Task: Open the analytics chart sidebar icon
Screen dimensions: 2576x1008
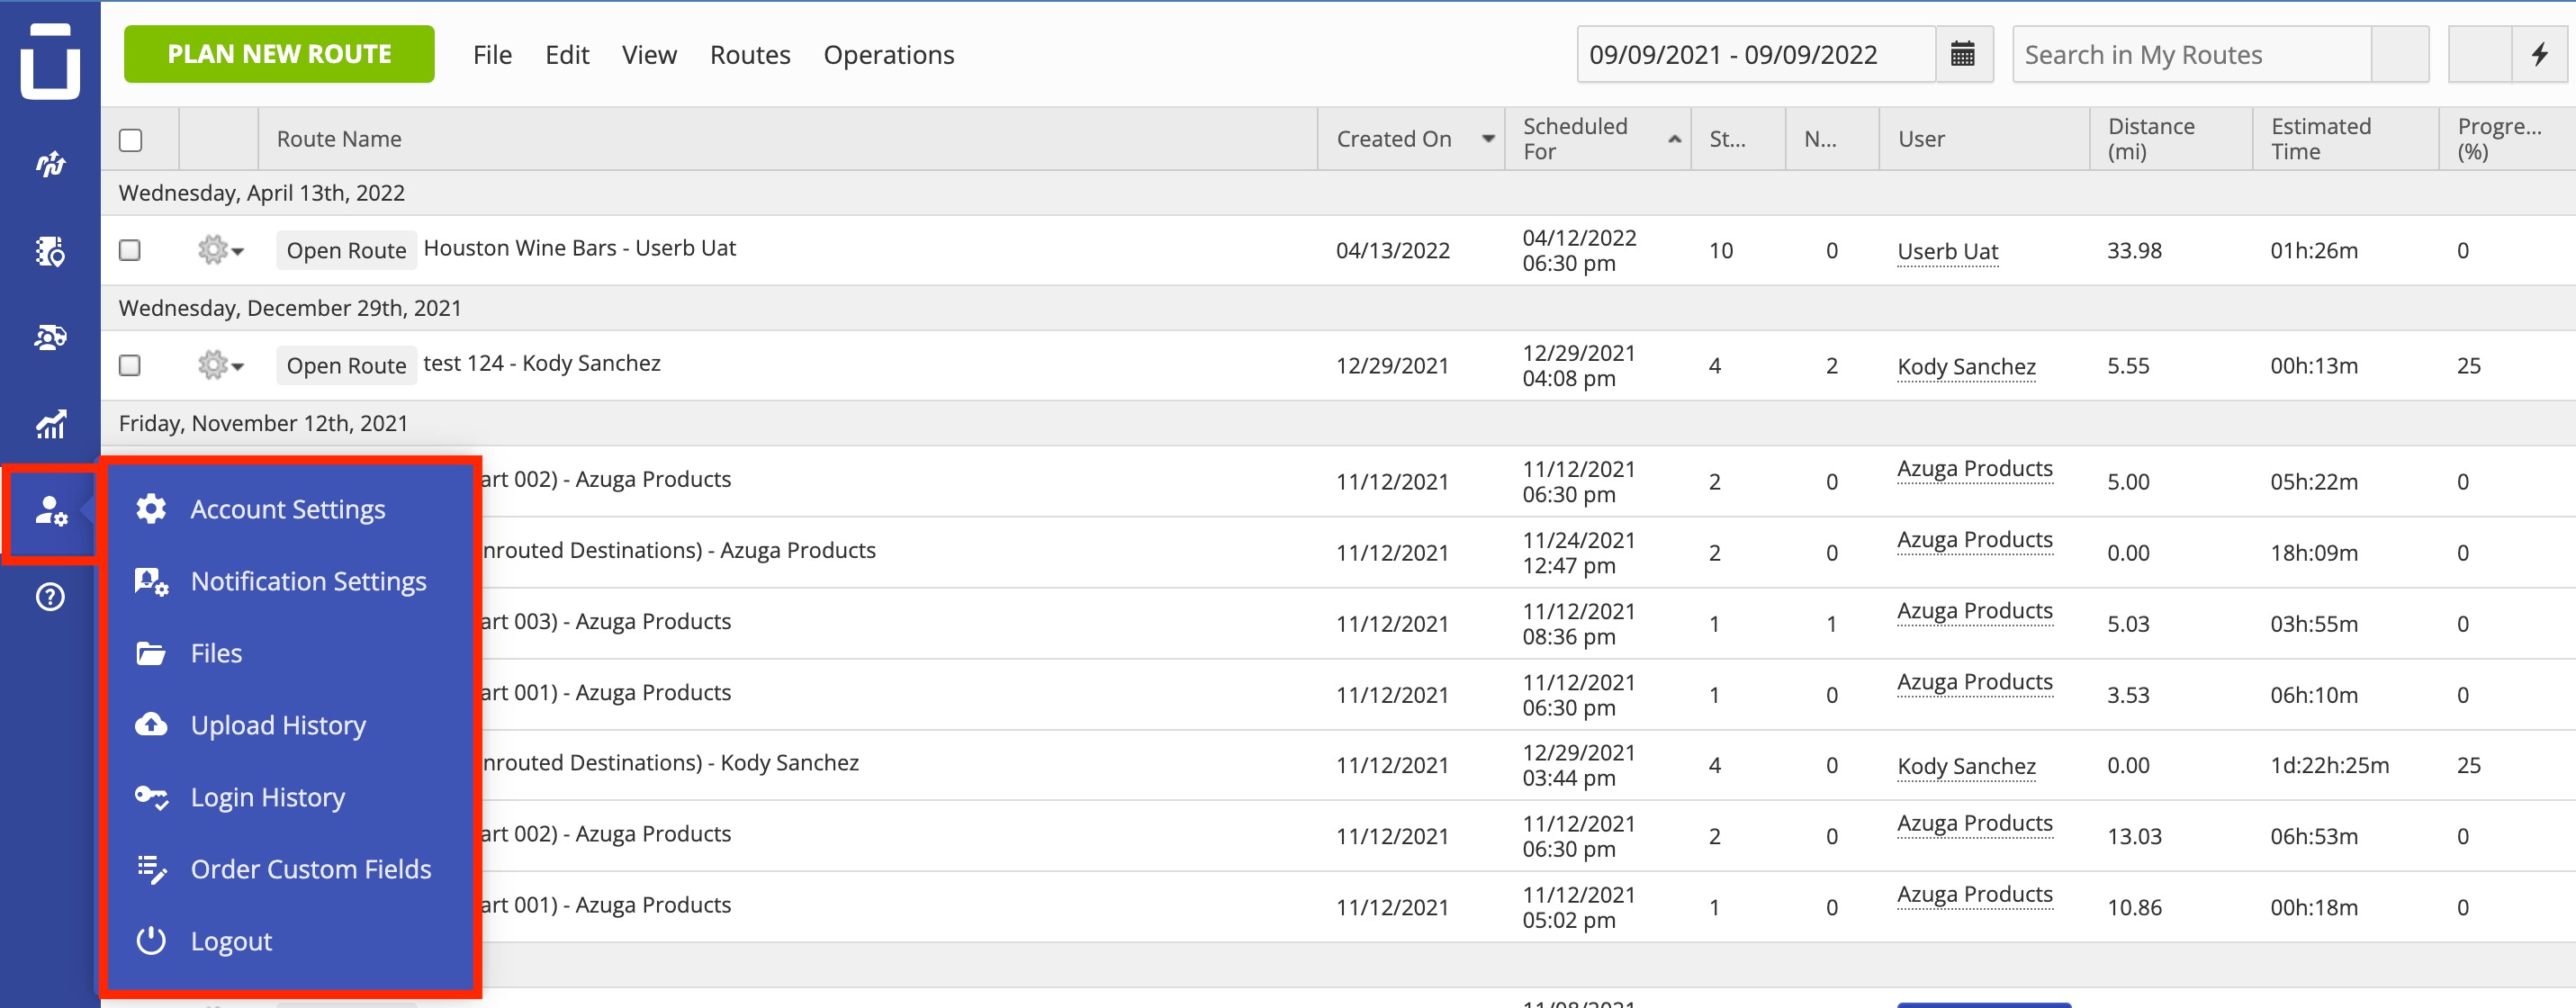Action: 50,424
